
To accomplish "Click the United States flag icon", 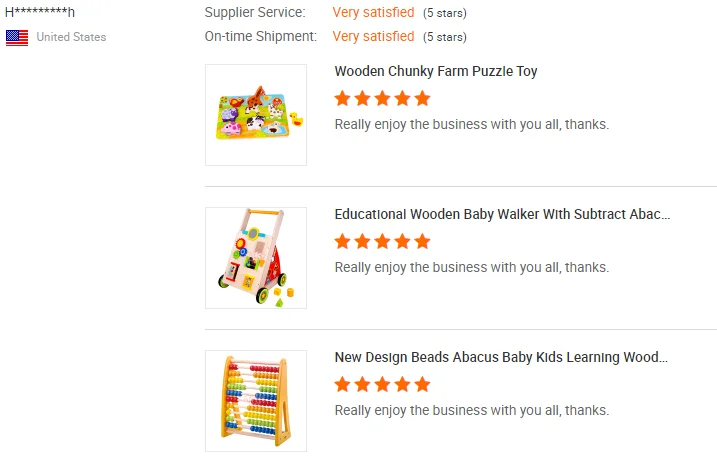I will pos(16,37).
